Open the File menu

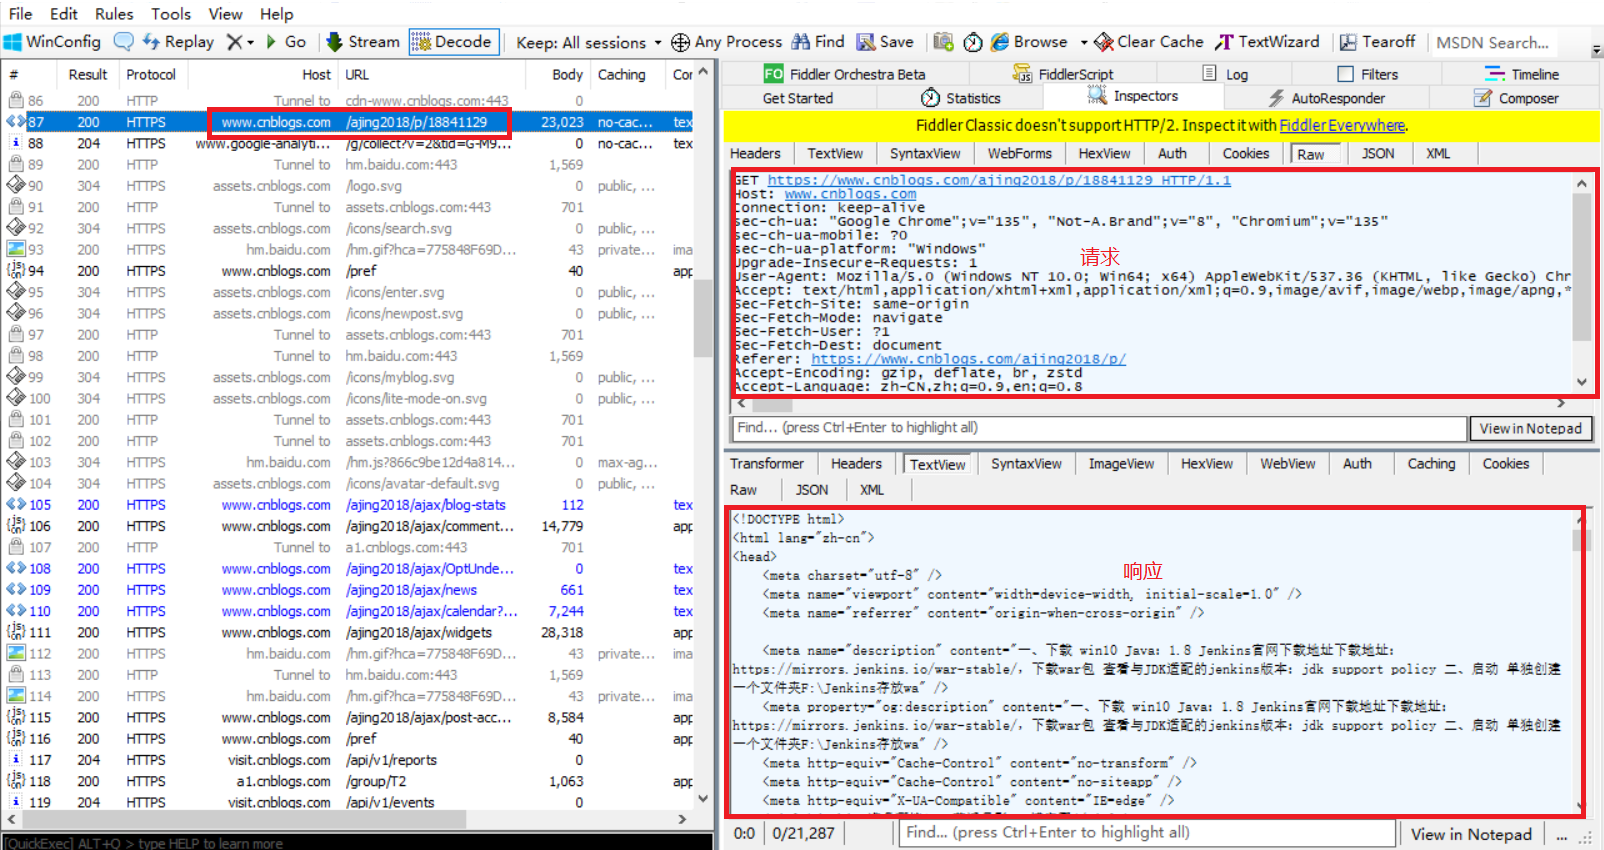click(x=20, y=14)
